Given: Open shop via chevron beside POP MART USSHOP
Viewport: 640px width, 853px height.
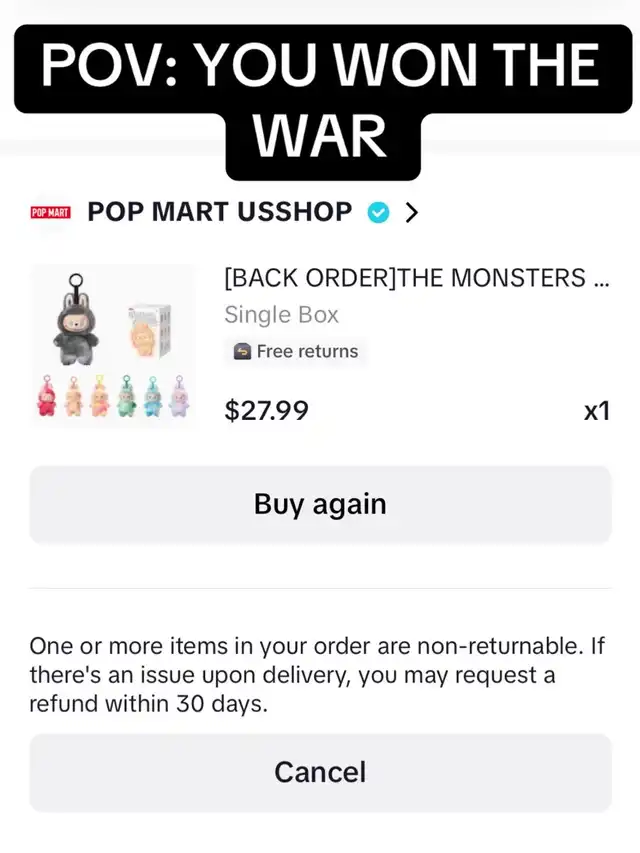Looking at the screenshot, I should (412, 212).
